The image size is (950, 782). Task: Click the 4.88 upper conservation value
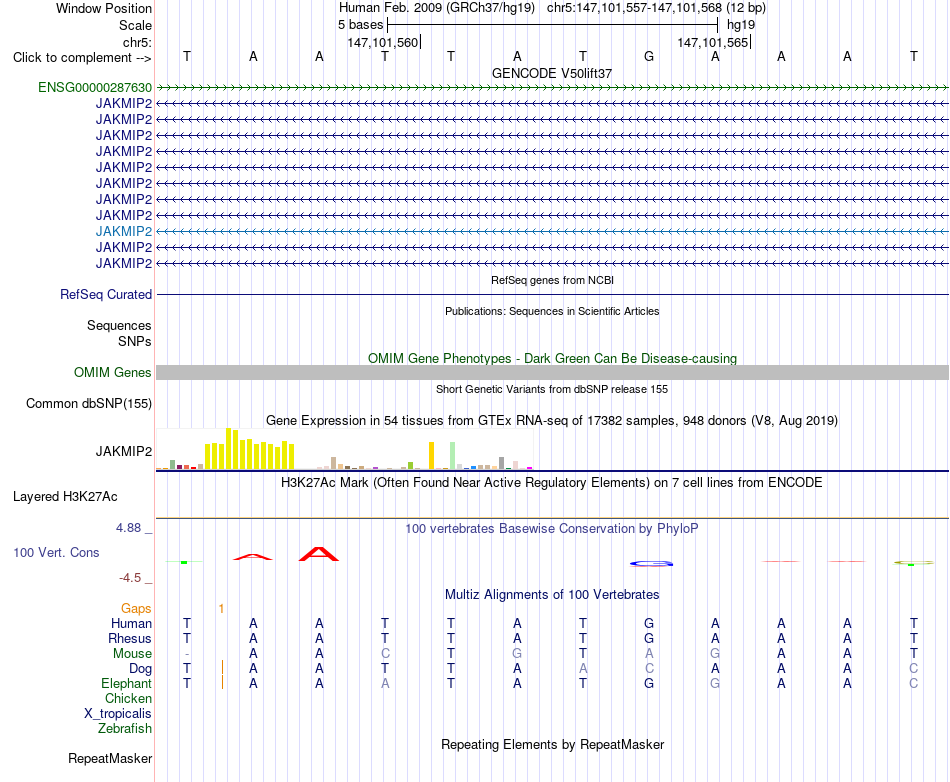[x=128, y=528]
